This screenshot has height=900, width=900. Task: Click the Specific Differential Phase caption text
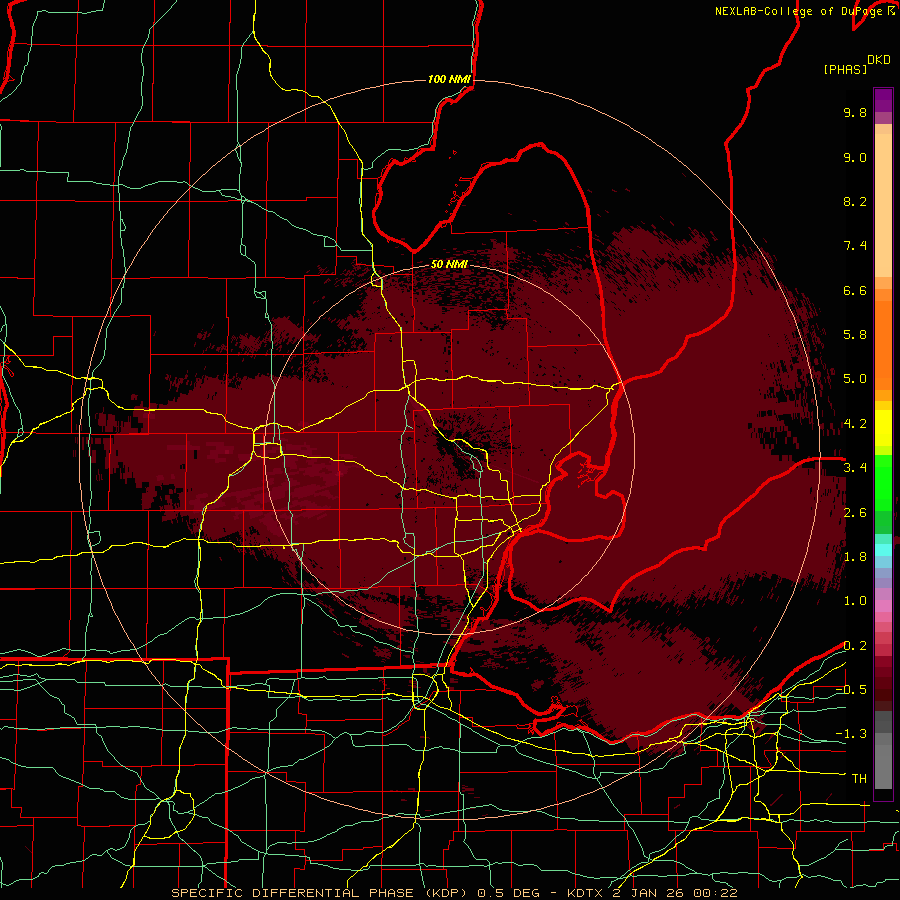455,893
